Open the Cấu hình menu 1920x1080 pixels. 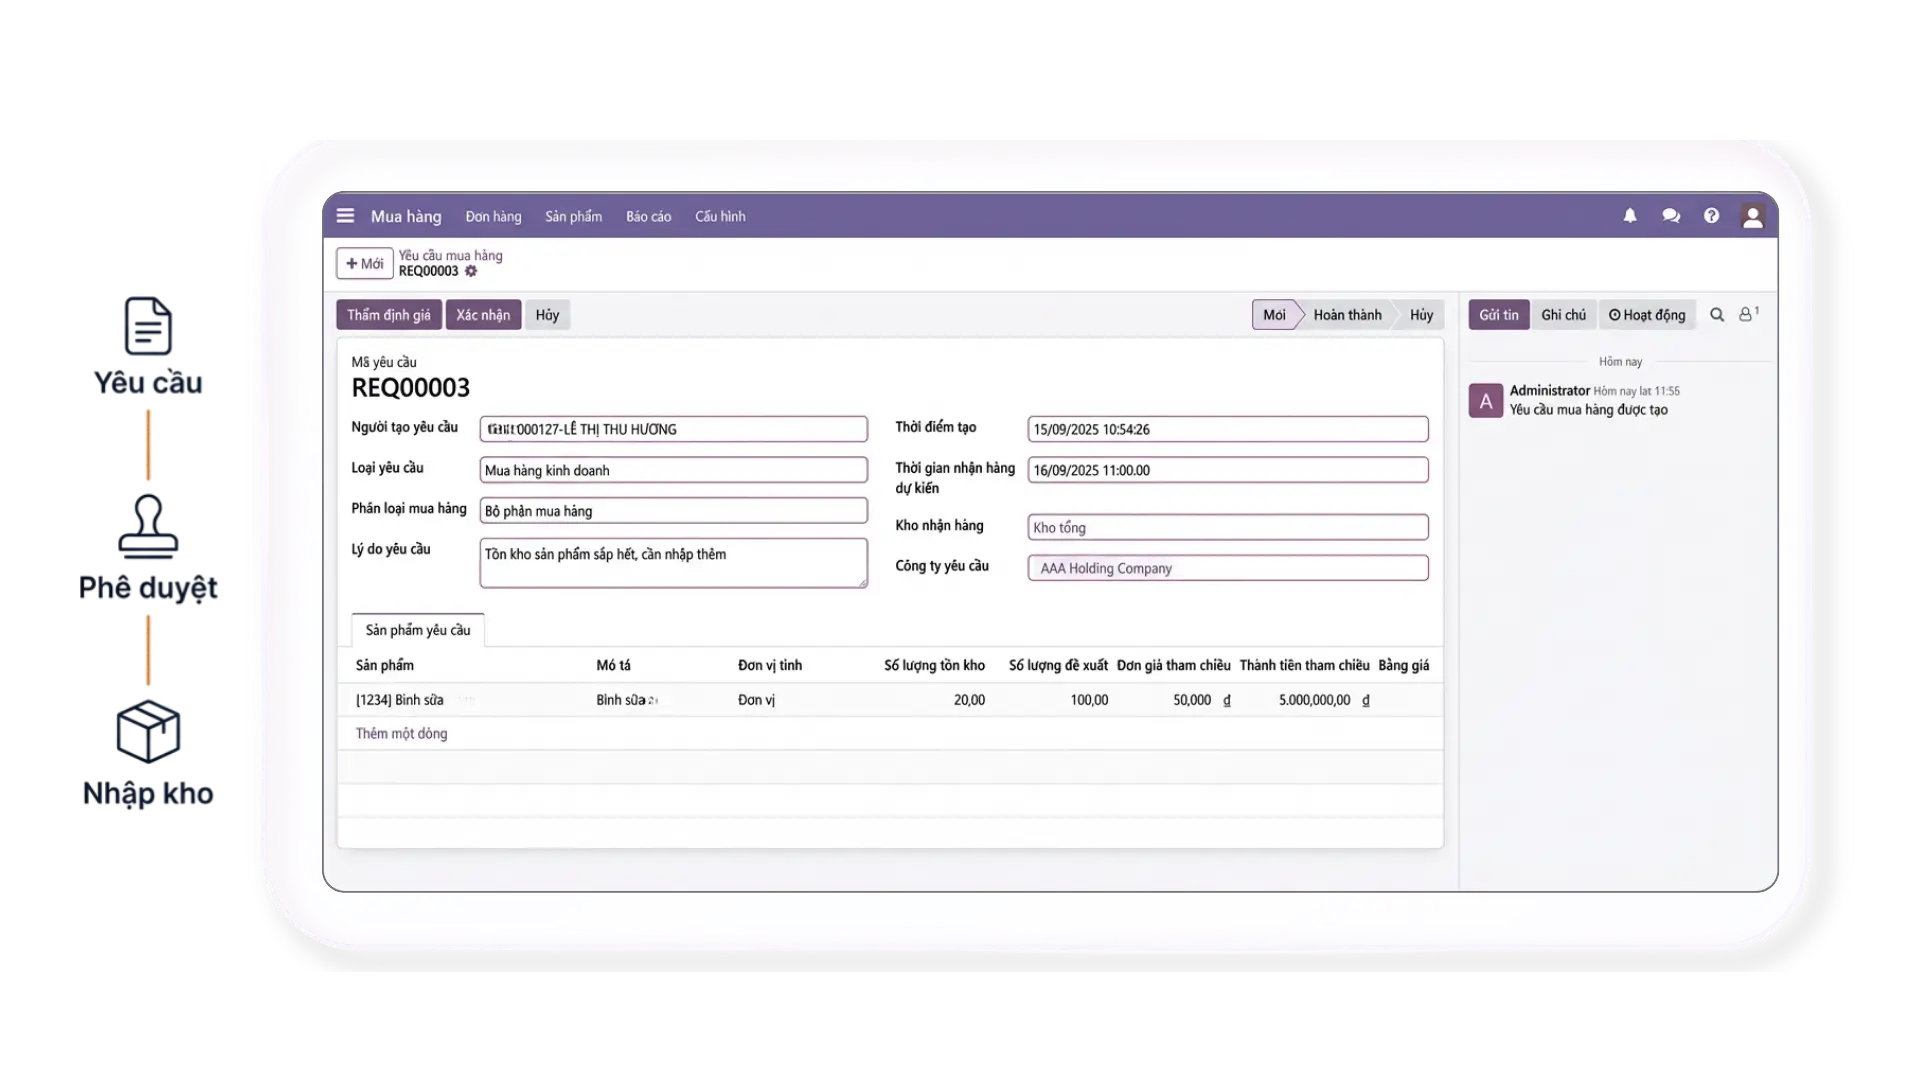point(720,217)
